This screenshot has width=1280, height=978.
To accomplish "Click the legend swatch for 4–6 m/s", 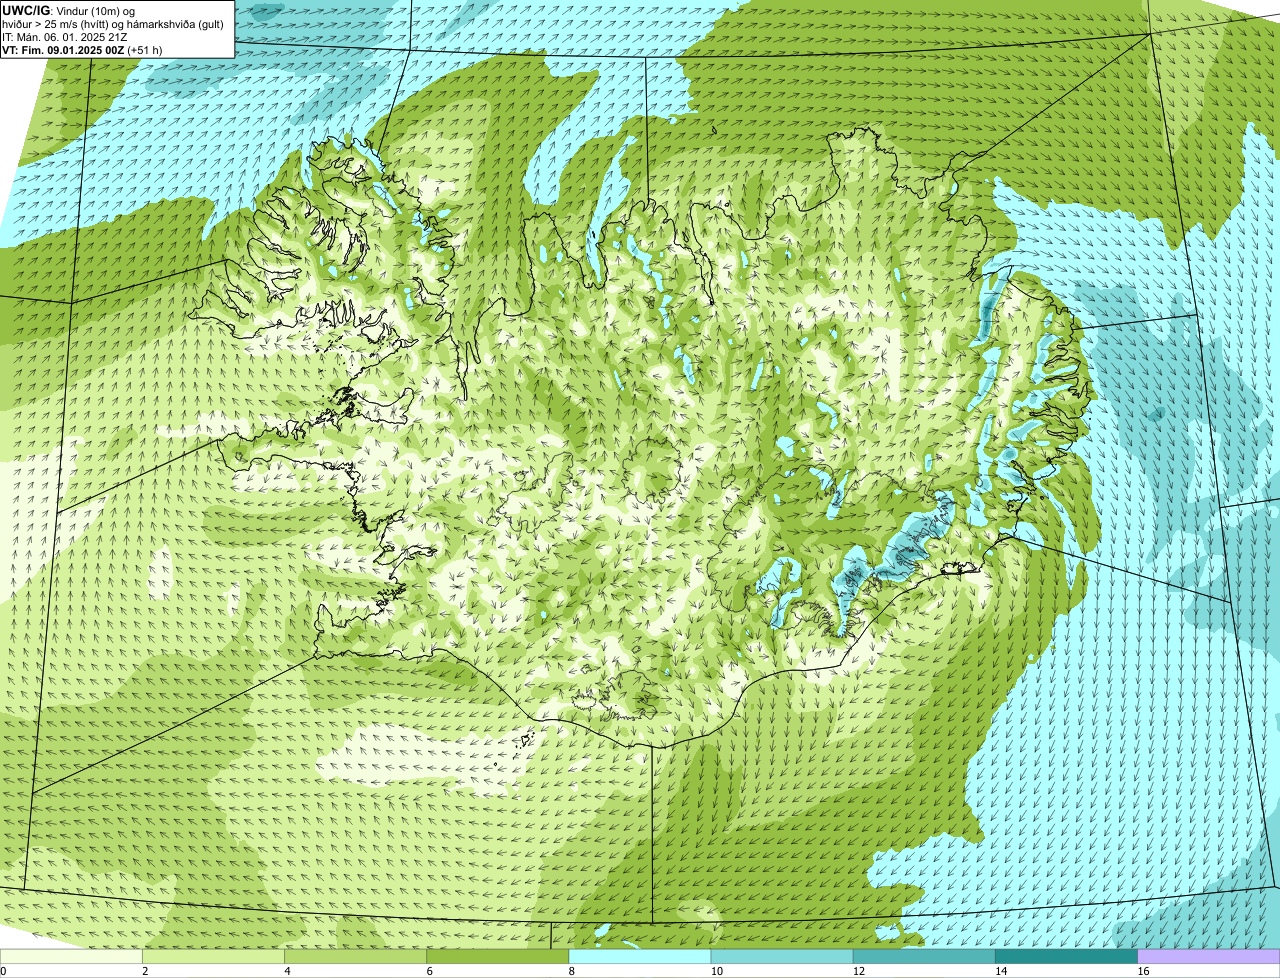I will click(356, 956).
